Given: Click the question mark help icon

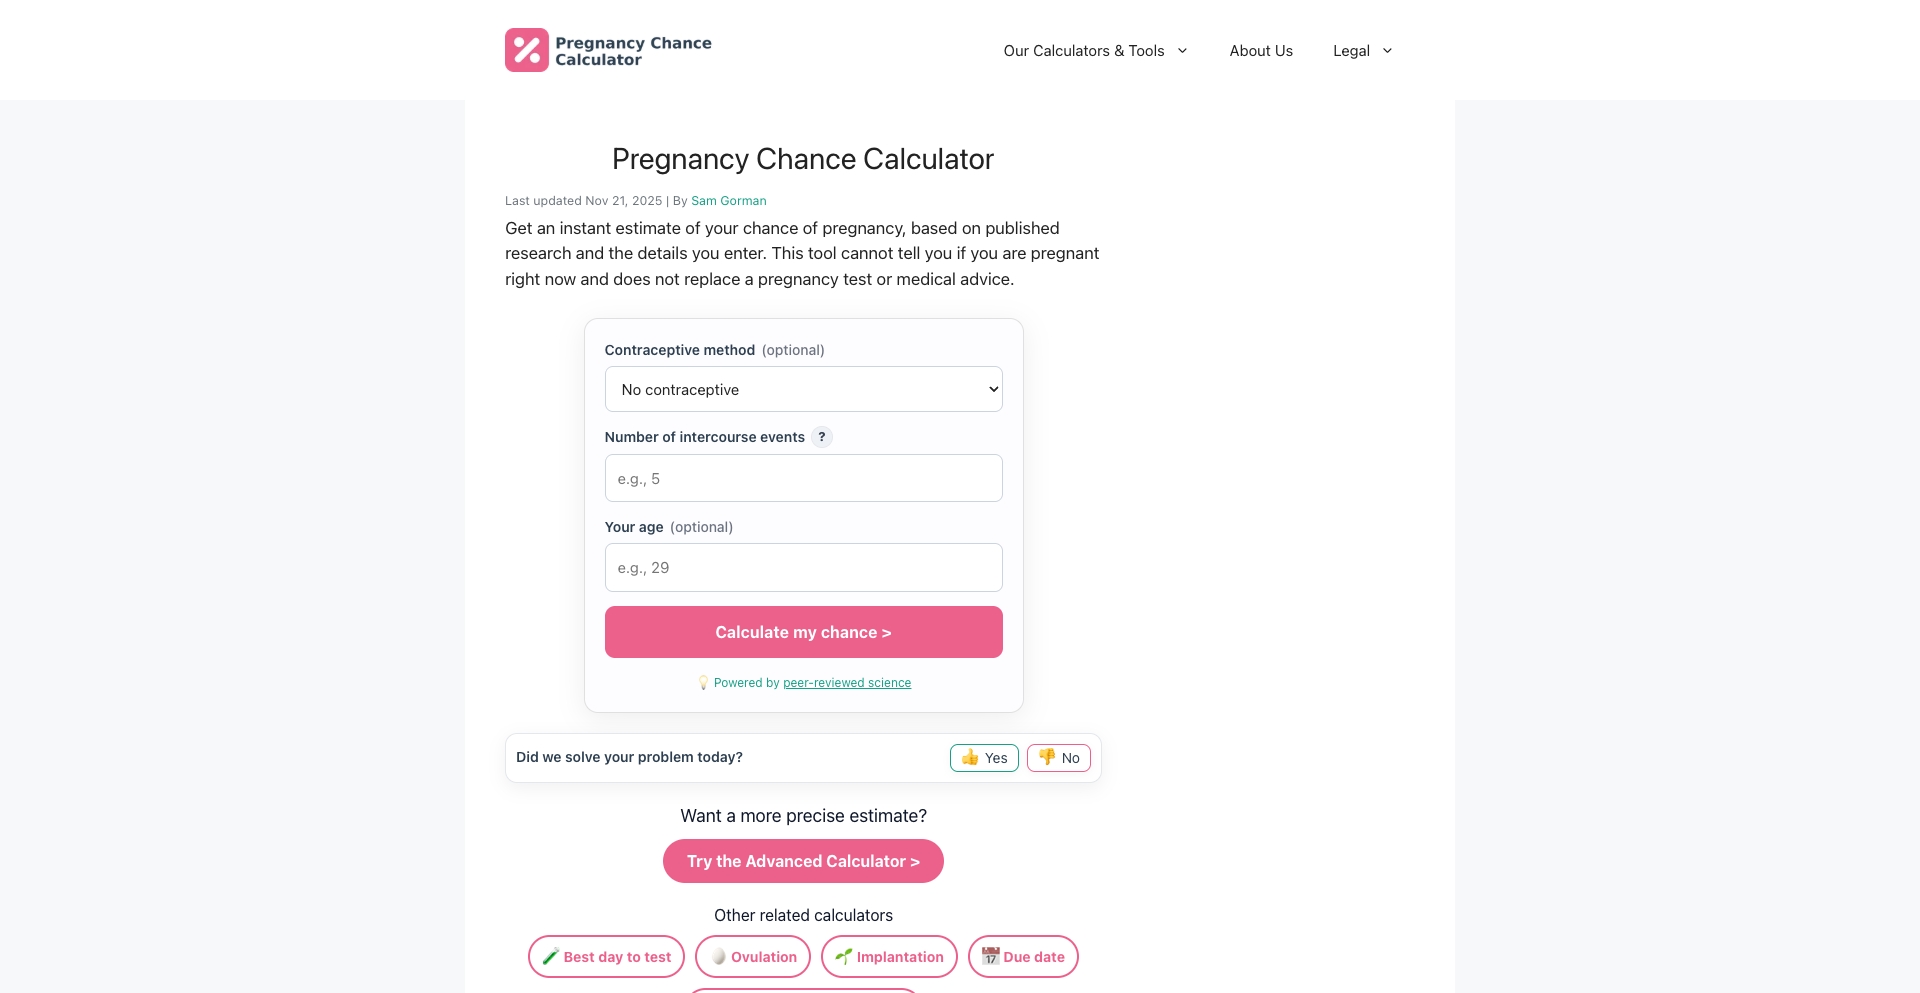Looking at the screenshot, I should [822, 437].
